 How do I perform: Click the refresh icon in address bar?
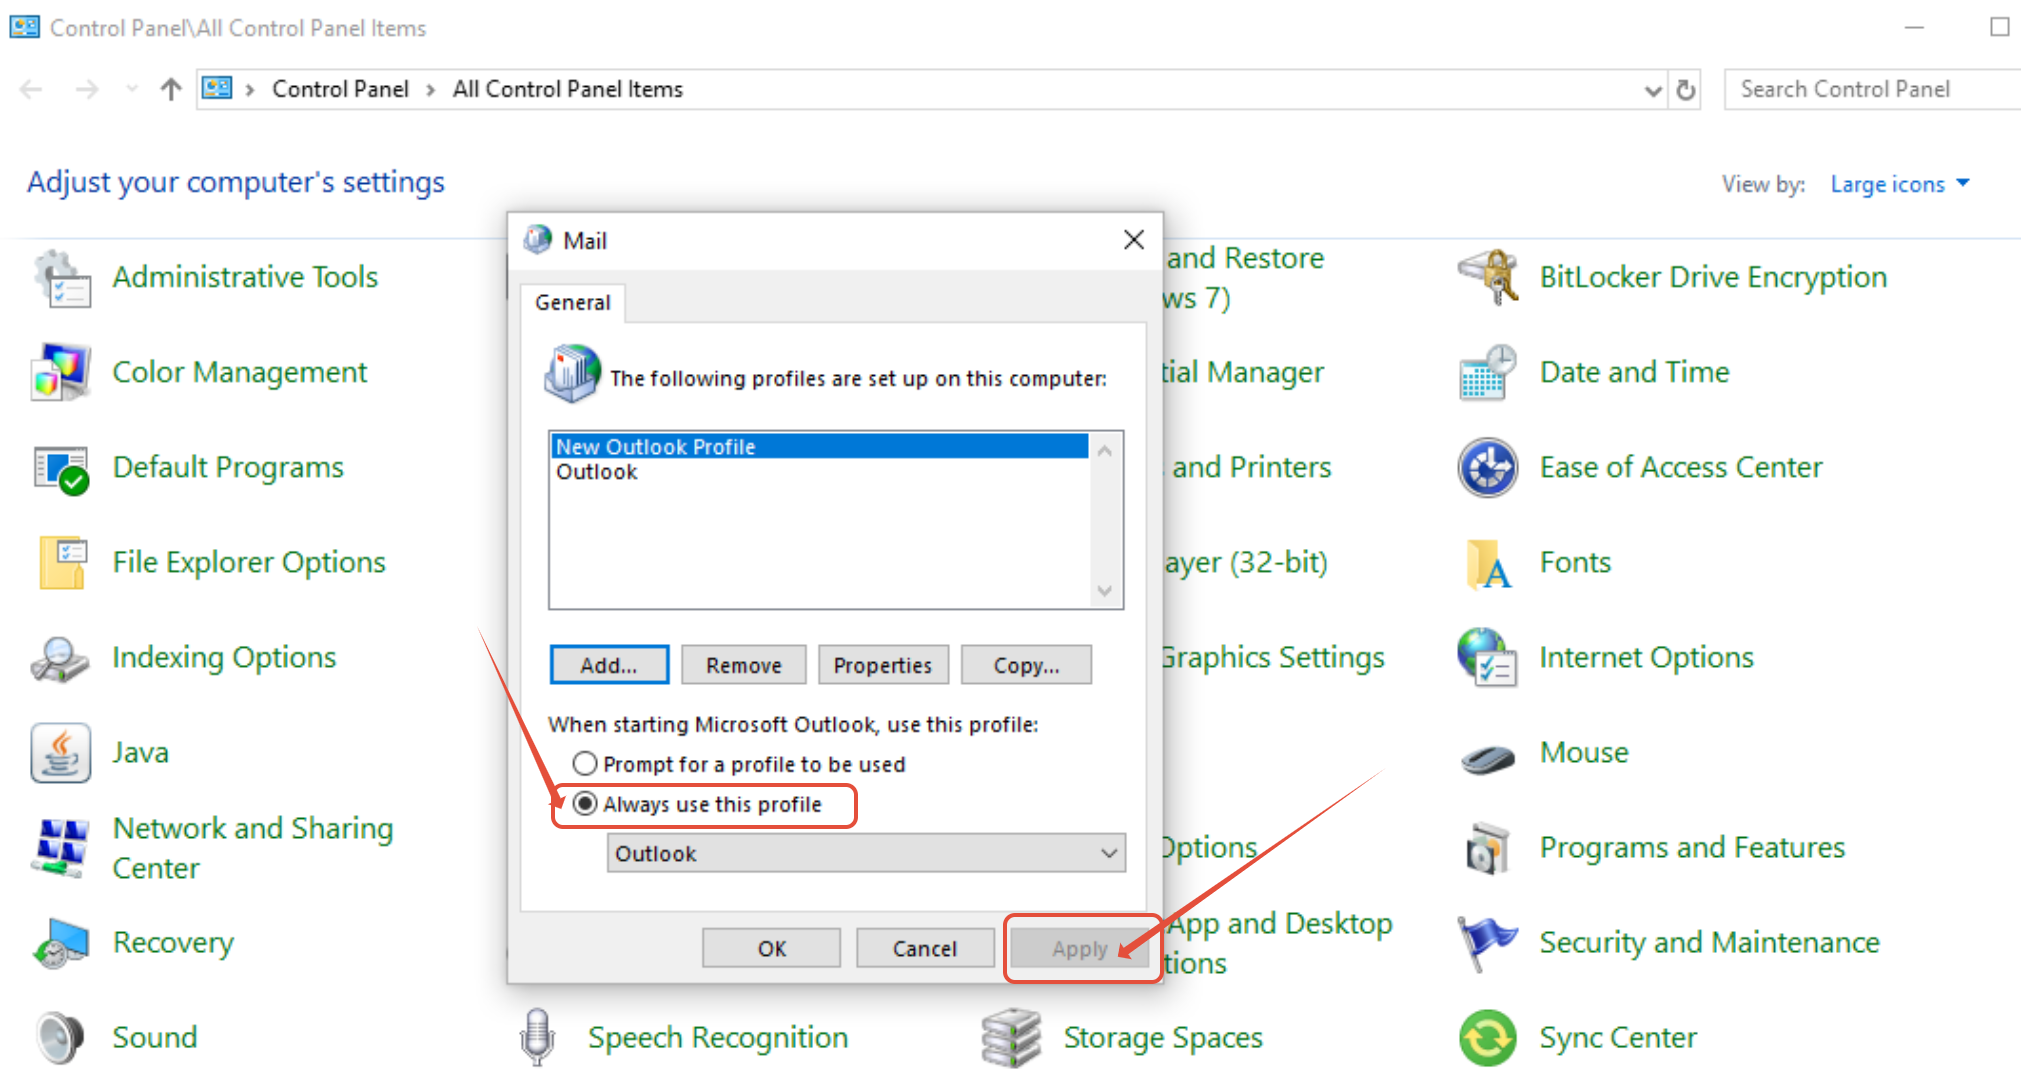(1686, 90)
